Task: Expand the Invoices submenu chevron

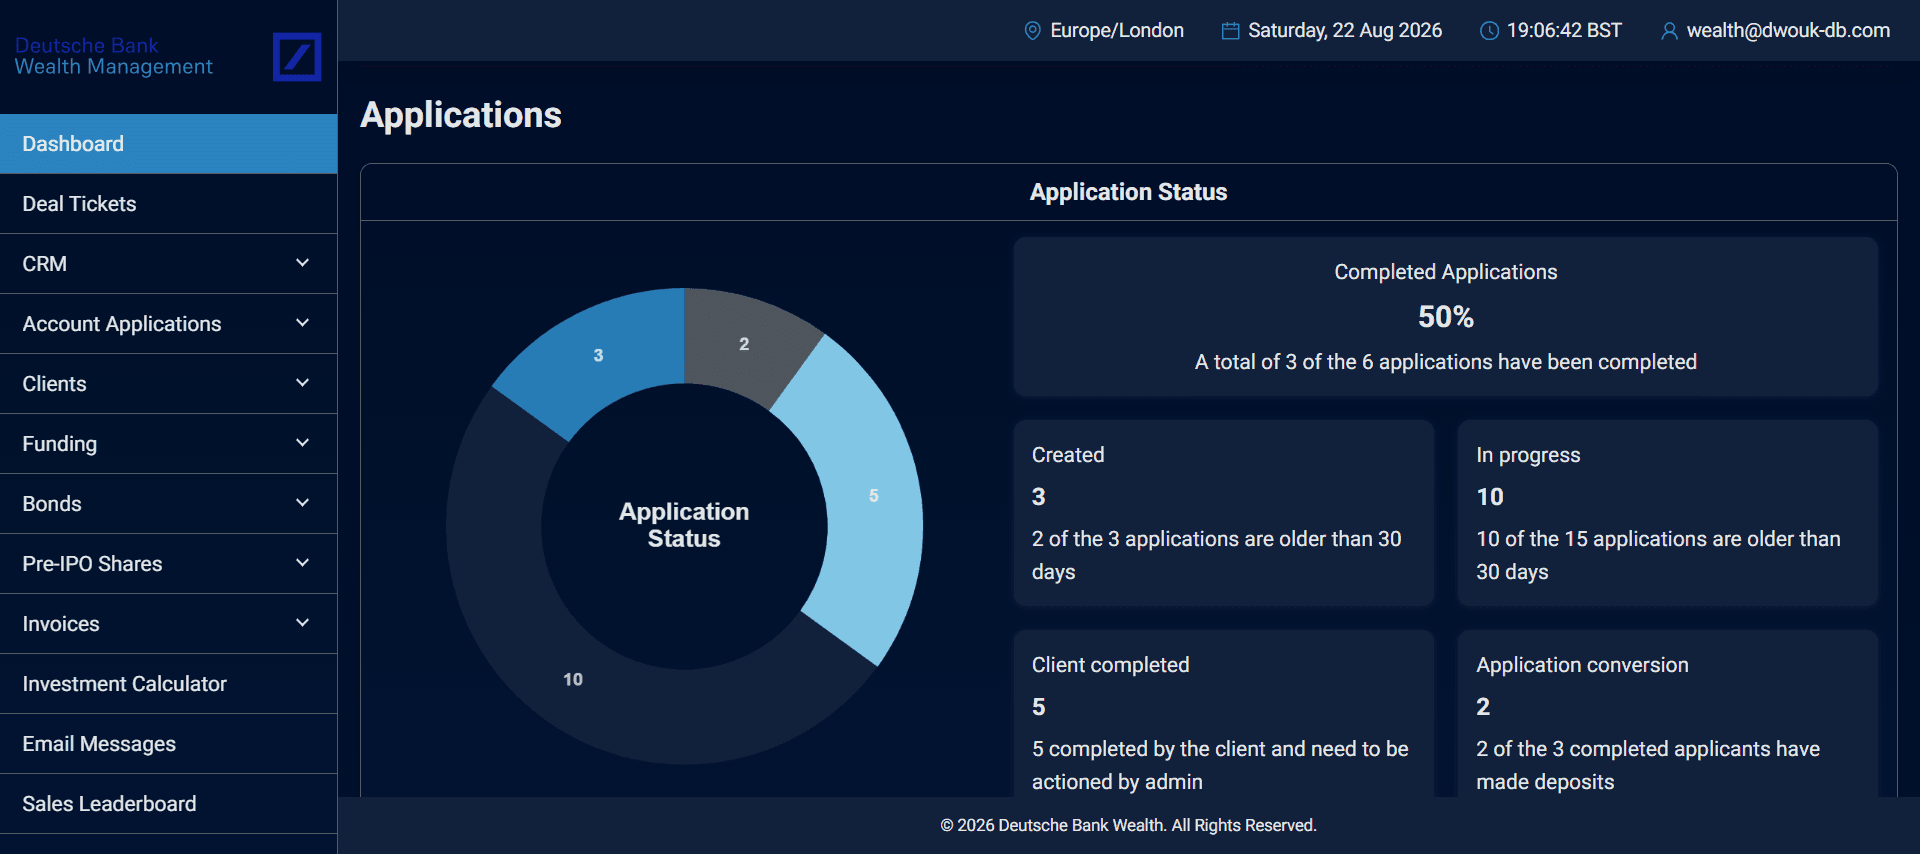Action: (303, 623)
